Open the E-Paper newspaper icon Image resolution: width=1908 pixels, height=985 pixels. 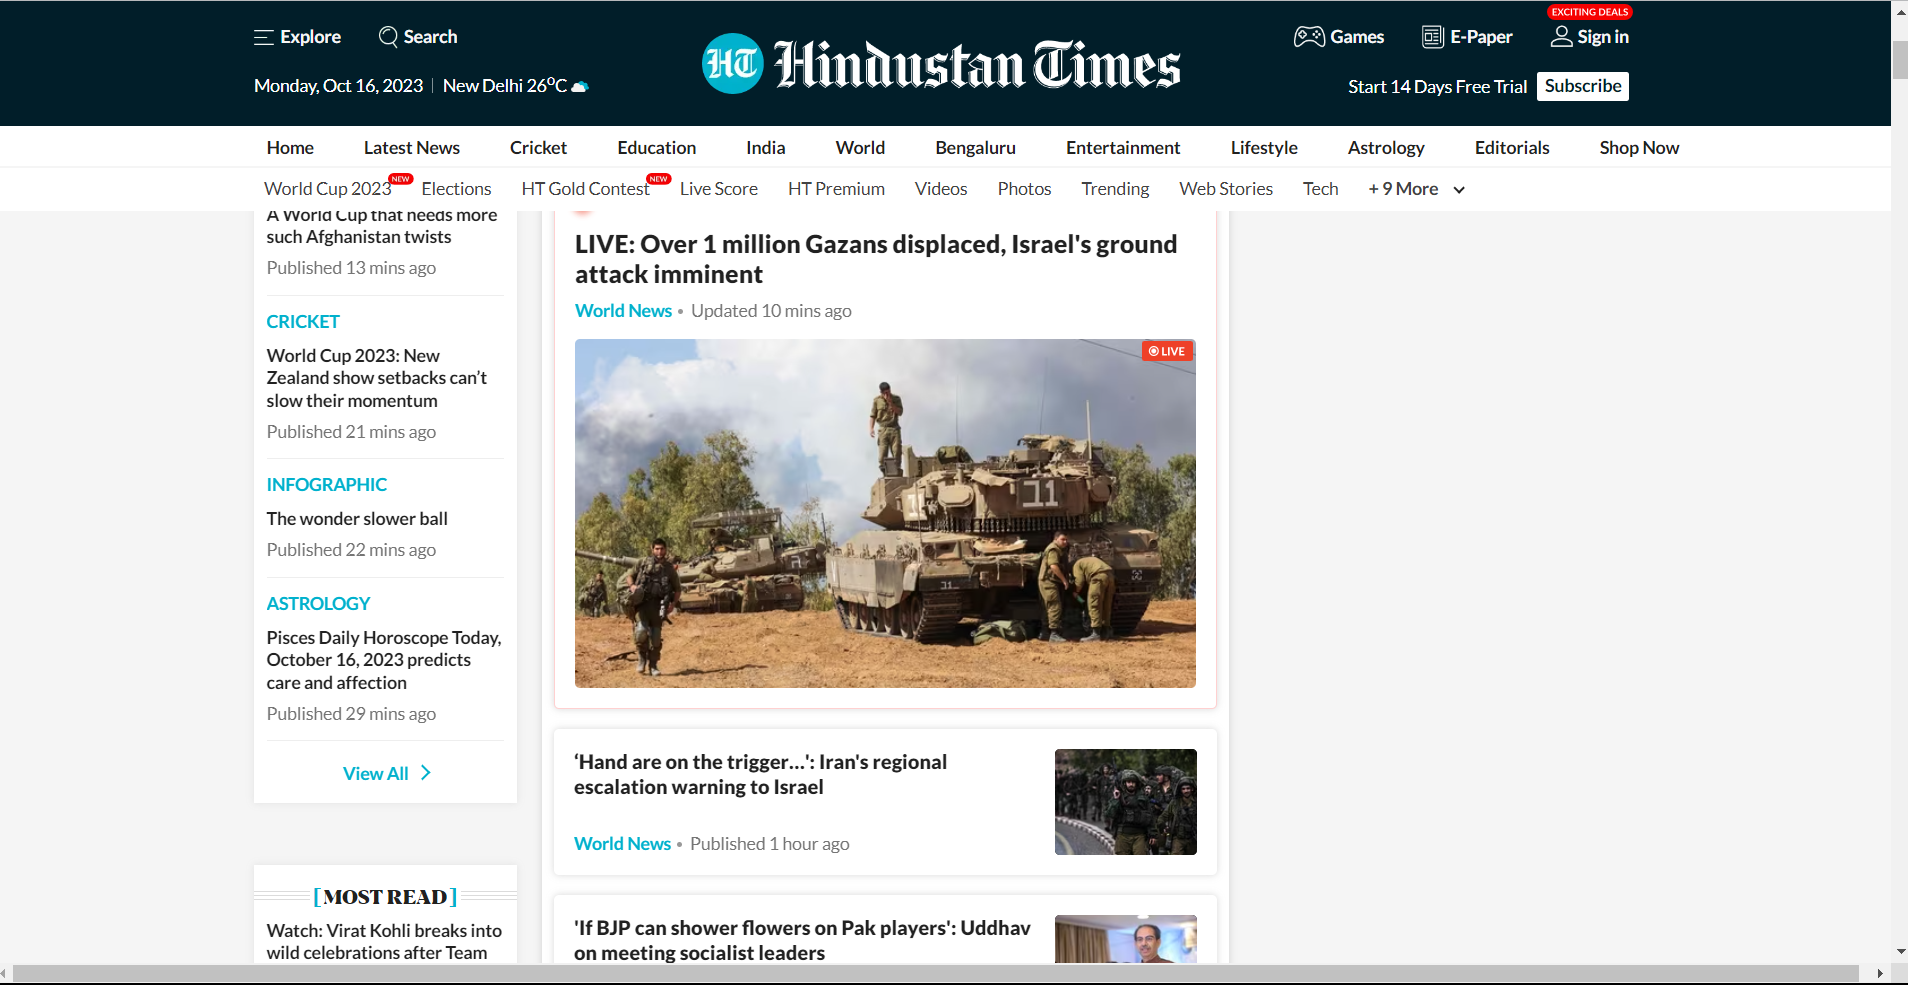tap(1433, 37)
